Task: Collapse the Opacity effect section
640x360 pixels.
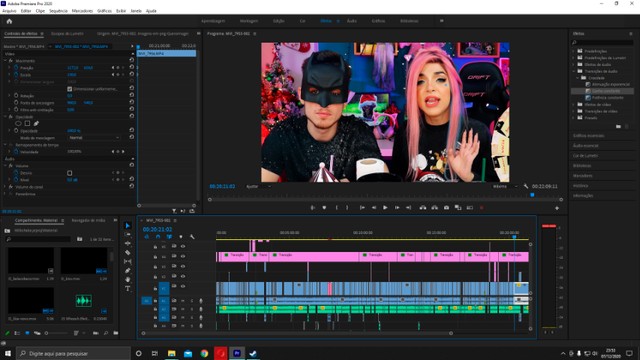Action: pos(6,117)
